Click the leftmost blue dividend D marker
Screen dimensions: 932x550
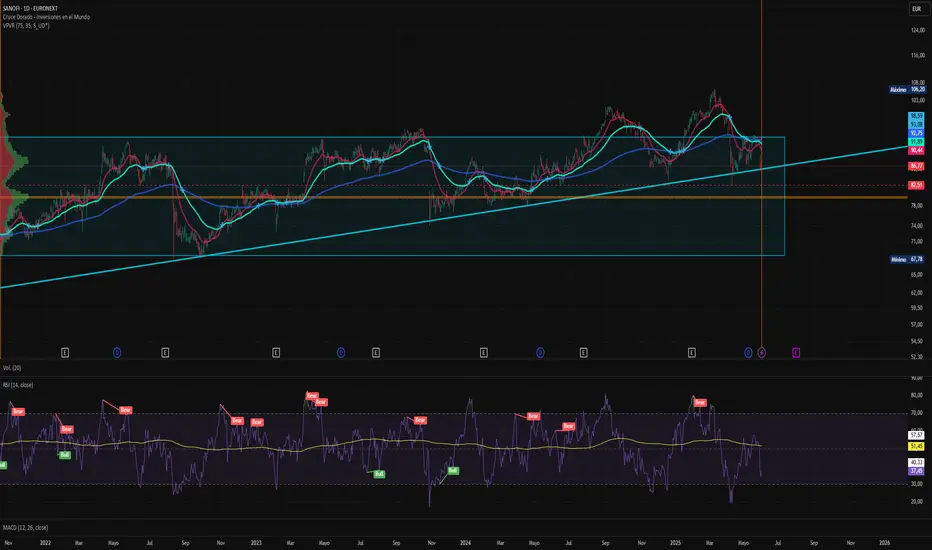point(116,352)
